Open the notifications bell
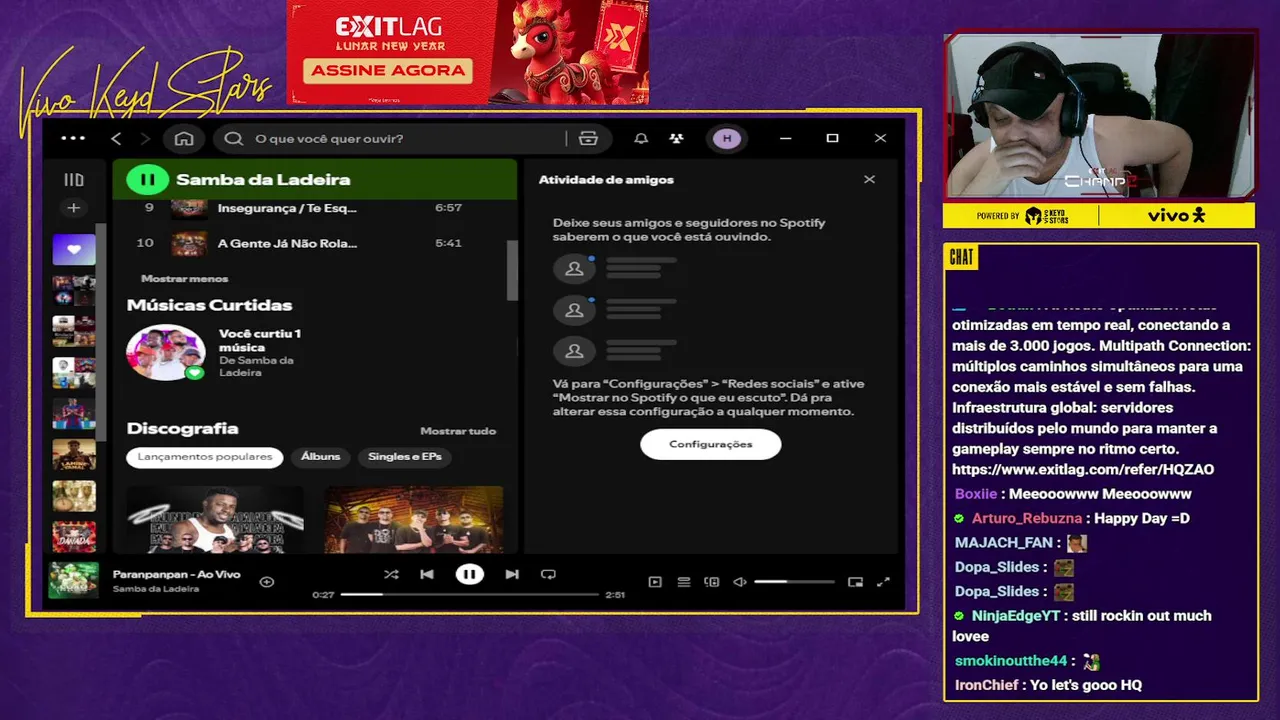The height and width of the screenshot is (720, 1280). (x=641, y=138)
